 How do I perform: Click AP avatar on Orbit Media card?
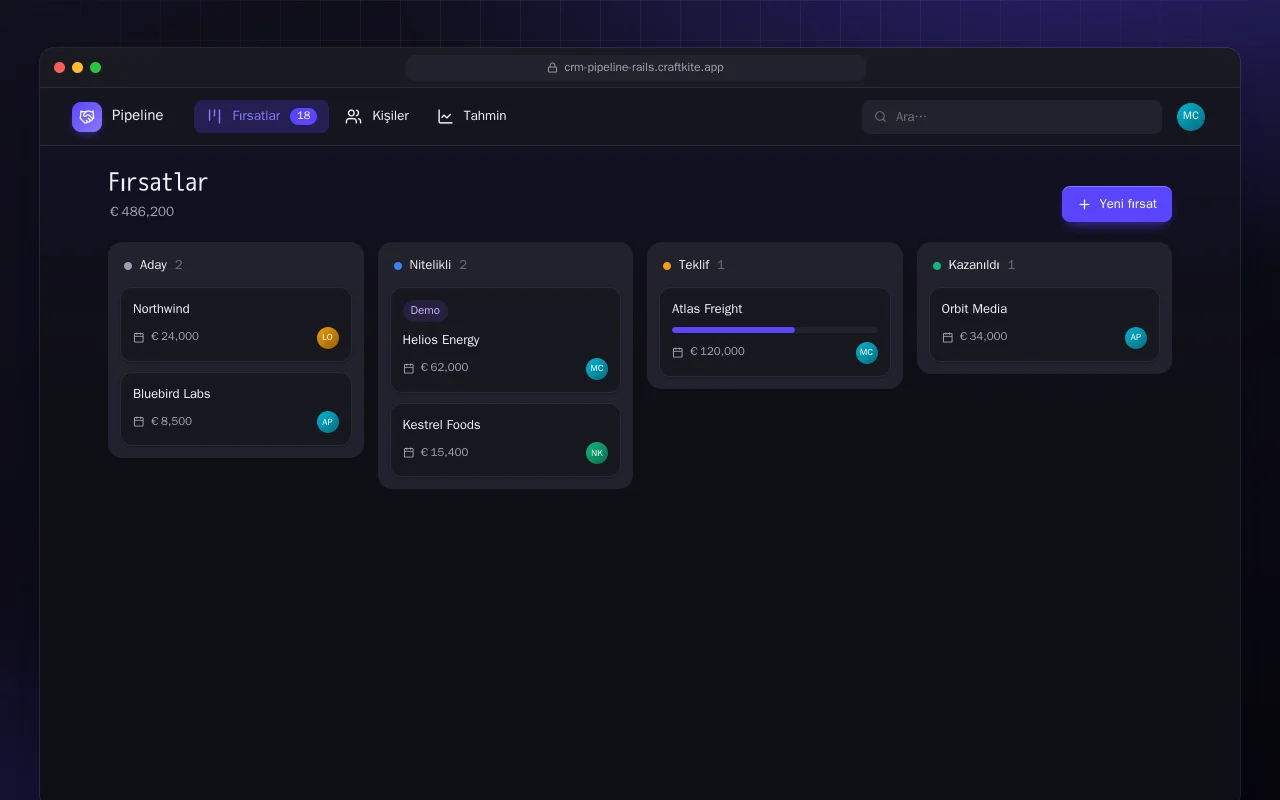pos(1136,337)
